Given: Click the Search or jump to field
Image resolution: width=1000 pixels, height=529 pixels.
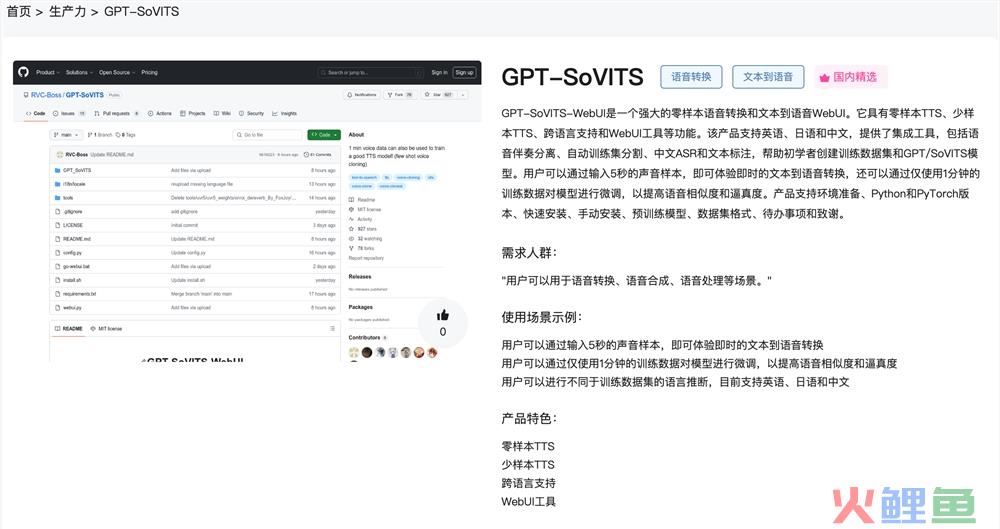Looking at the screenshot, I should (371, 73).
